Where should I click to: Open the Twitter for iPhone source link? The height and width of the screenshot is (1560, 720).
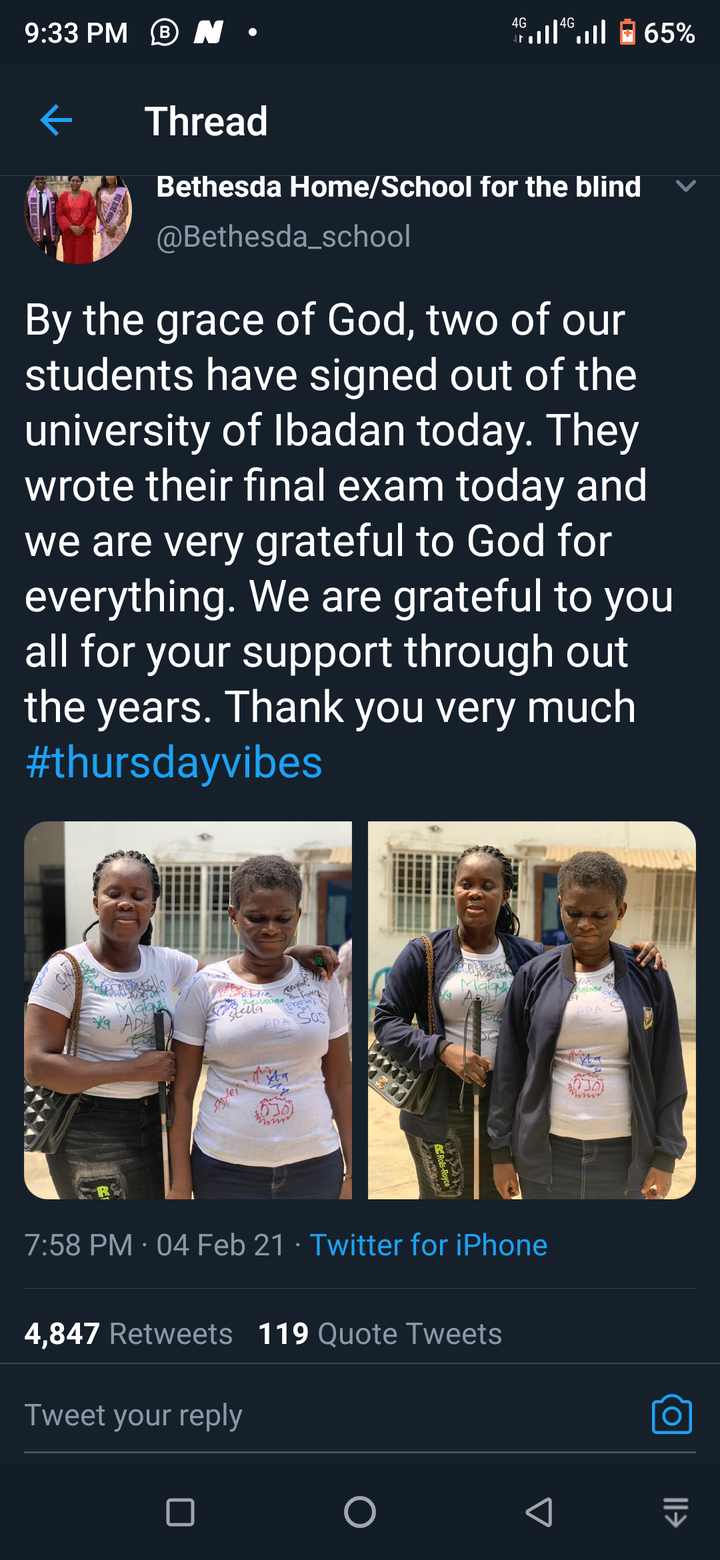pyautogui.click(x=428, y=1245)
